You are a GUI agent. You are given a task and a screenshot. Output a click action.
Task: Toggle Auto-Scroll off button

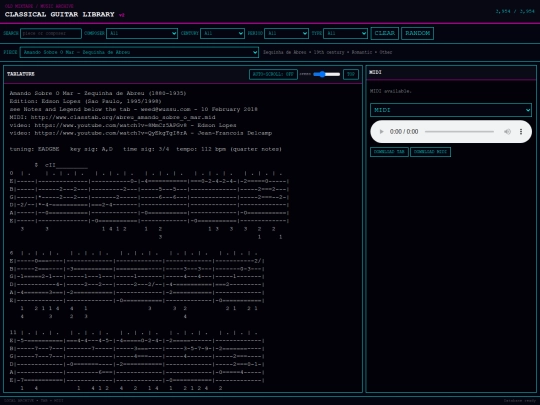[x=273, y=74]
